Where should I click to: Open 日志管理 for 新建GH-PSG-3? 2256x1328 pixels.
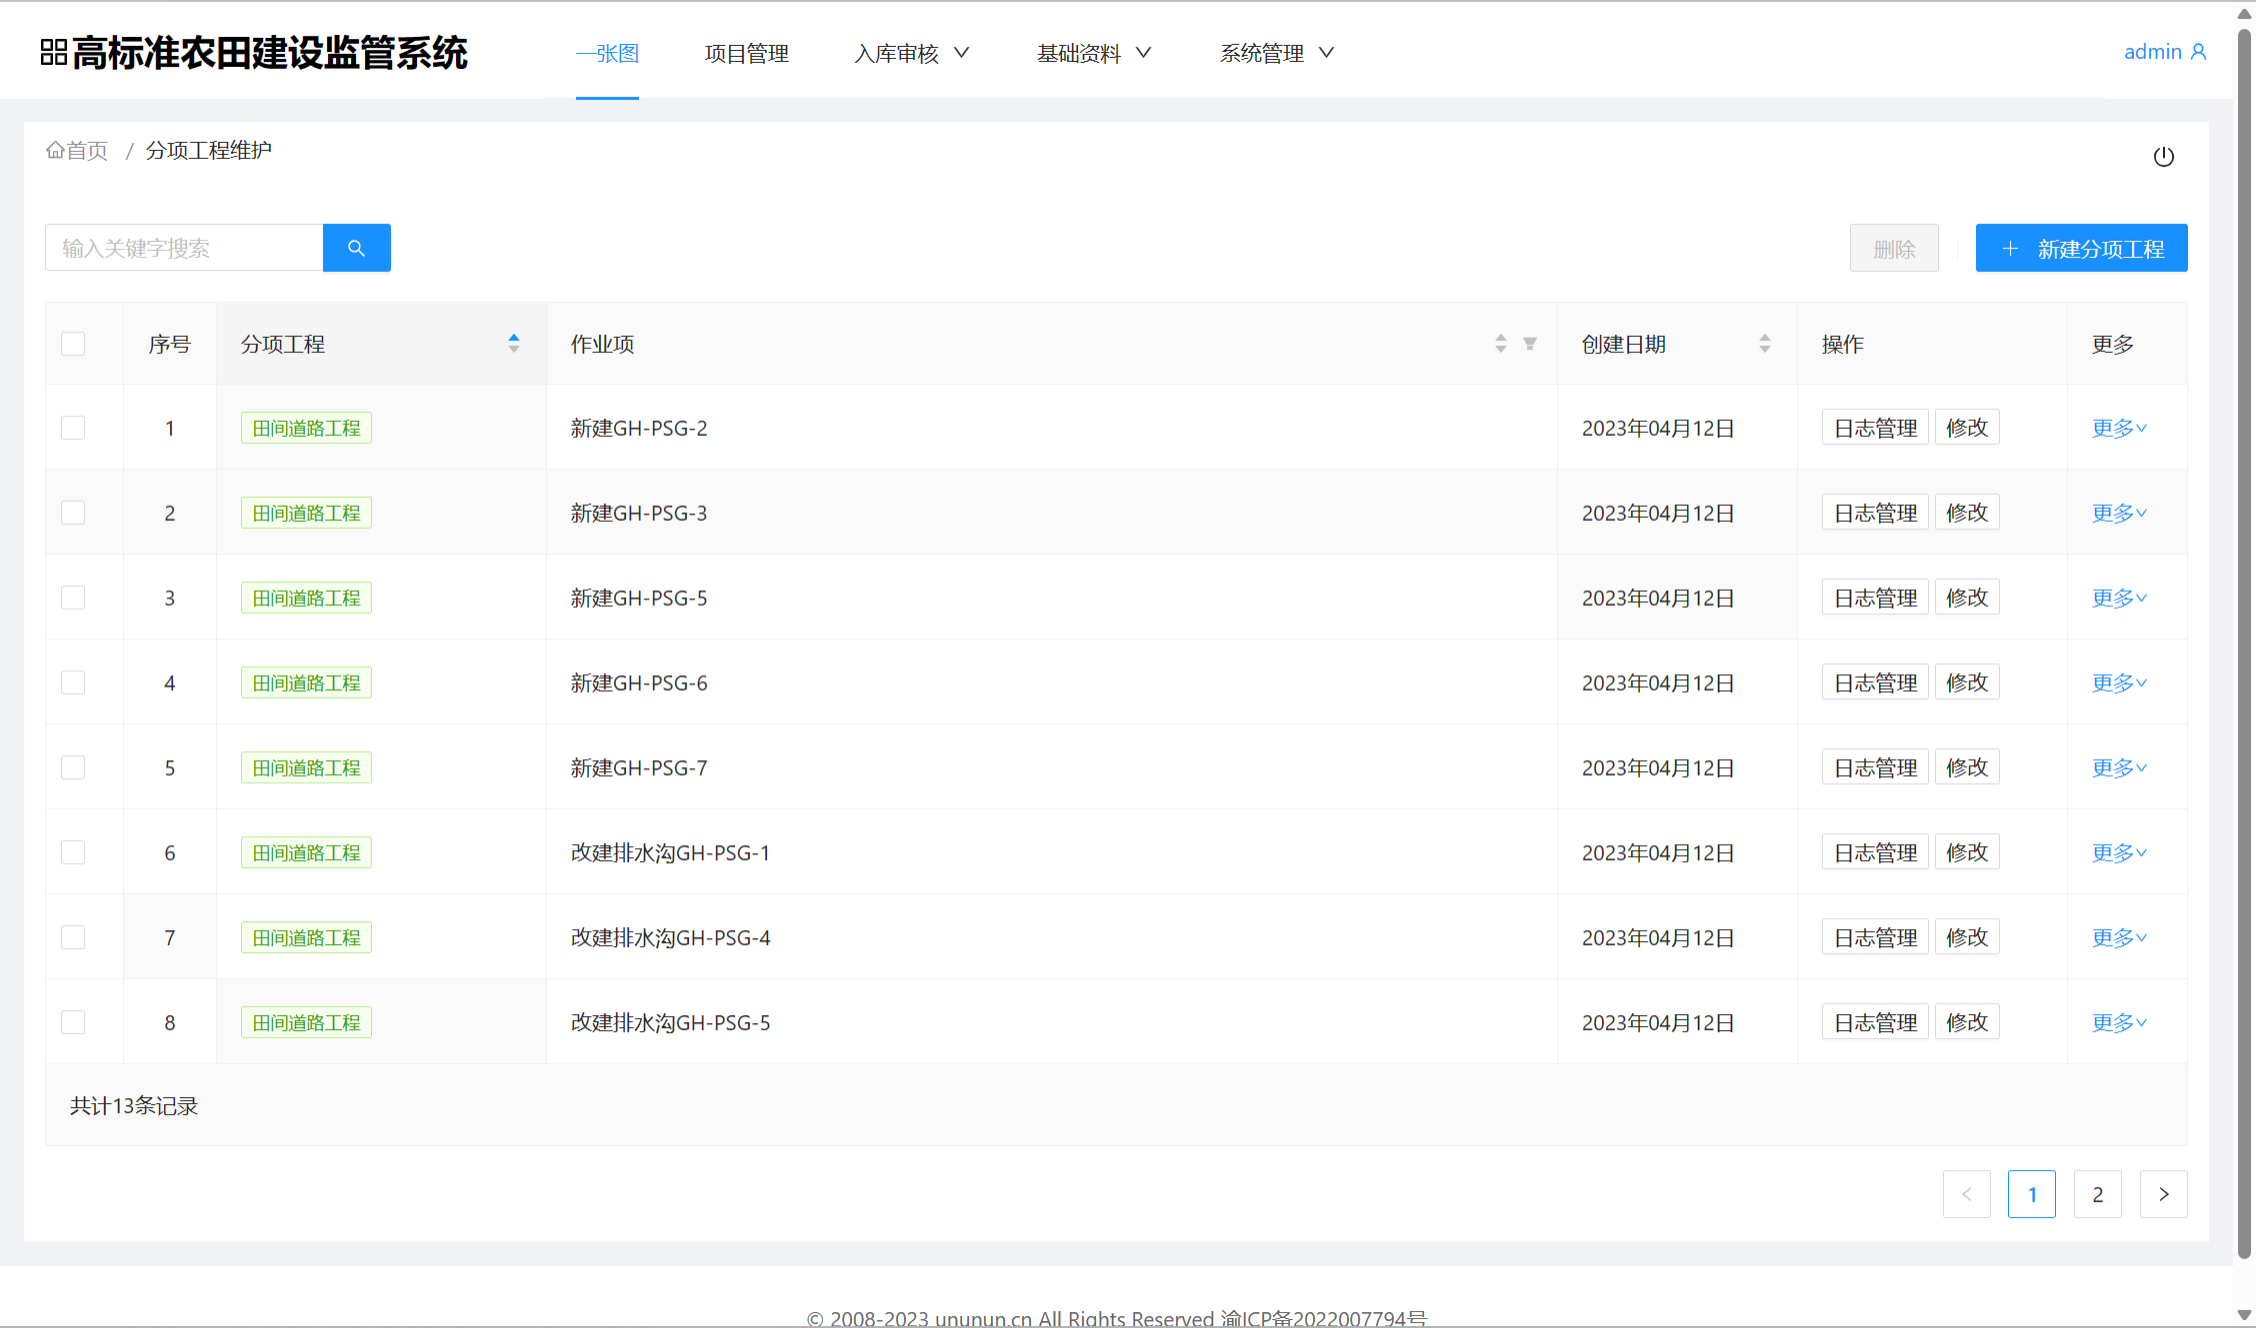coord(1875,513)
